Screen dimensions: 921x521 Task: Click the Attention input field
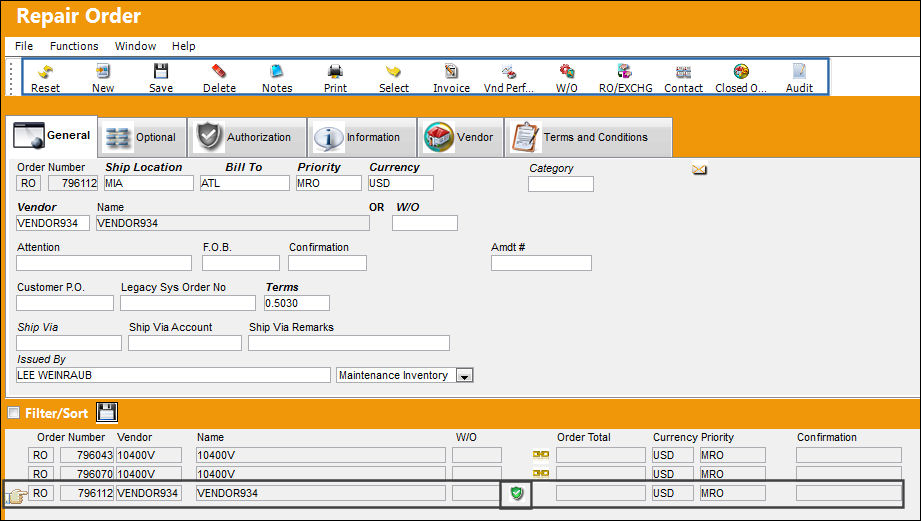[x=104, y=263]
